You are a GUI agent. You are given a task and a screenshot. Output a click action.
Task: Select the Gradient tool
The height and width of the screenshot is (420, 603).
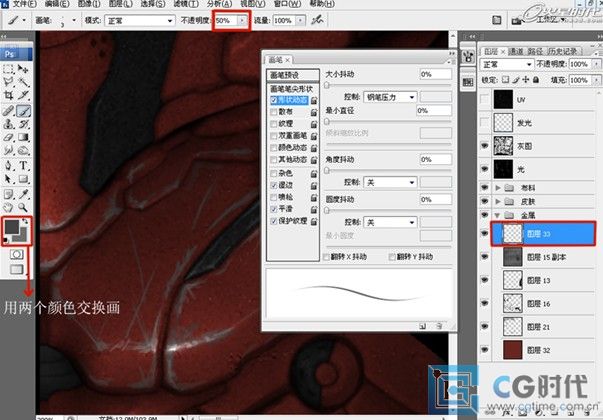(23, 137)
